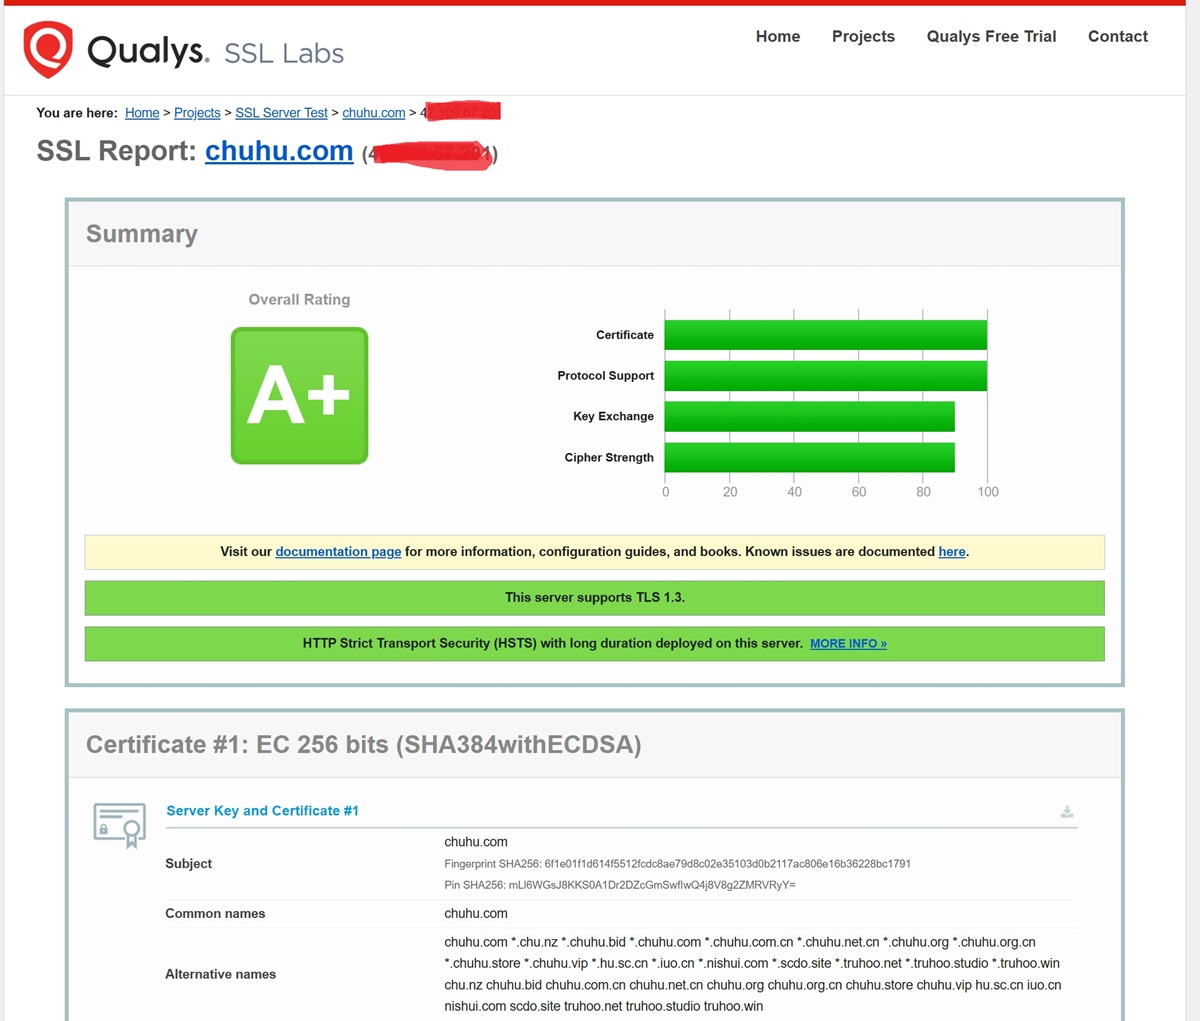The height and width of the screenshot is (1021, 1200).
Task: Open the documentation page link
Action: (338, 552)
